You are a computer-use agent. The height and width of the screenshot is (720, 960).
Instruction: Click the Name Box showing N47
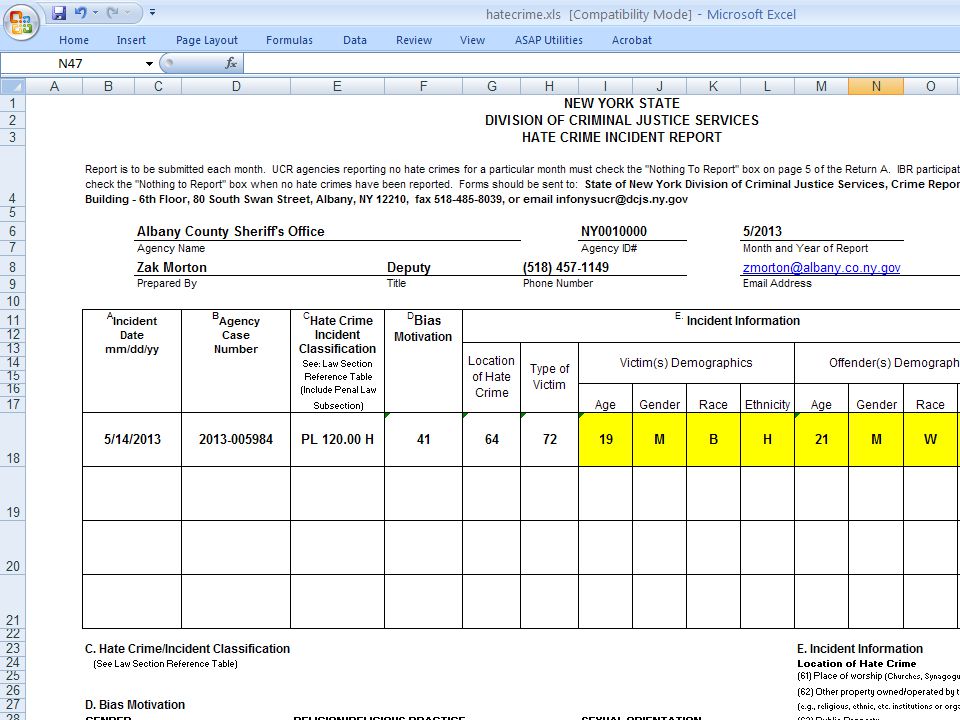(70, 64)
